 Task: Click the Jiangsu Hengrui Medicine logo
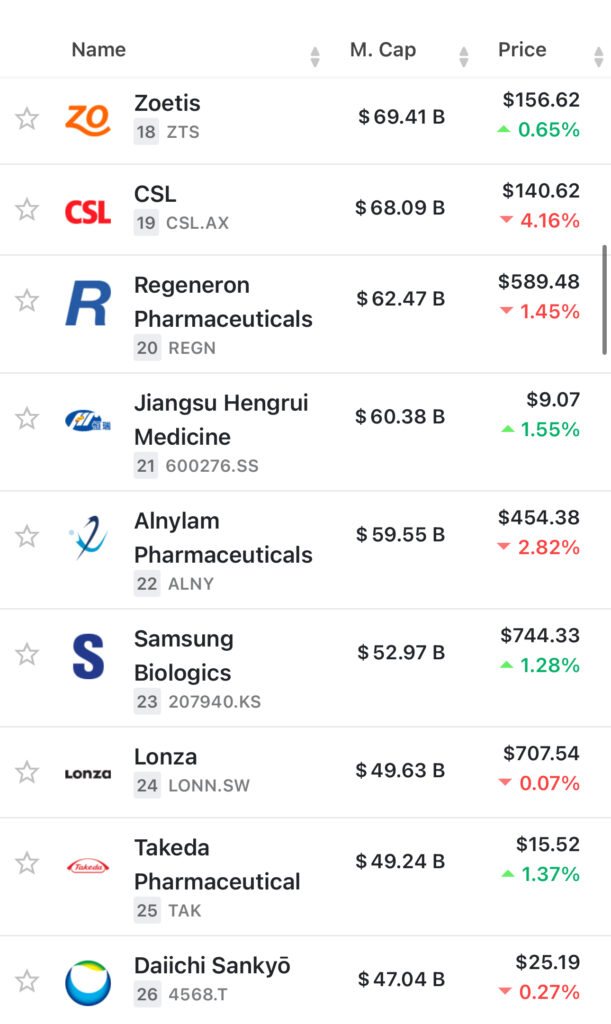pos(87,420)
